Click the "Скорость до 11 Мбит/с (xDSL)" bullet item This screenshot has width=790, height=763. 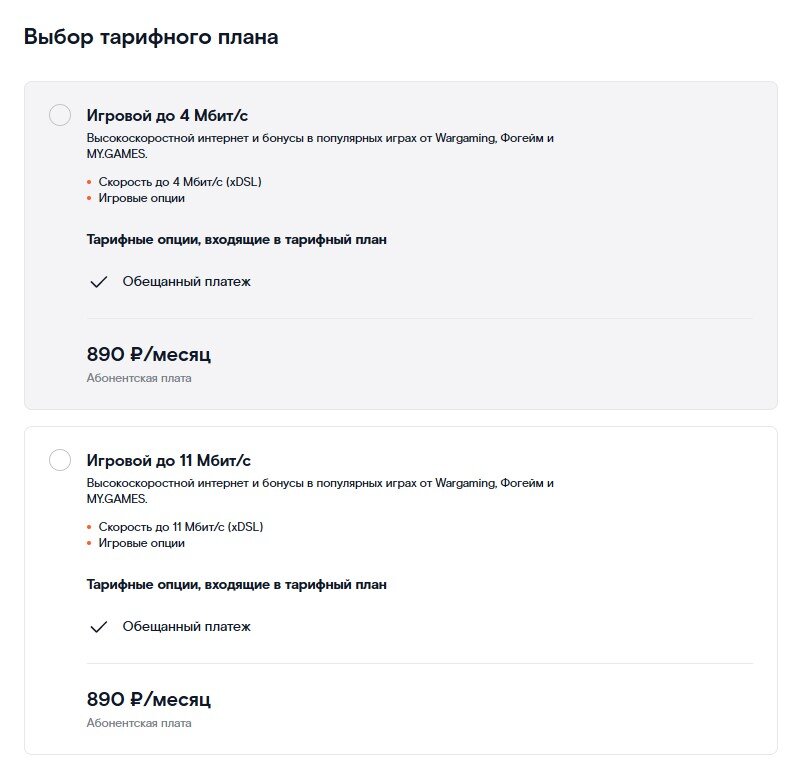coord(181,527)
